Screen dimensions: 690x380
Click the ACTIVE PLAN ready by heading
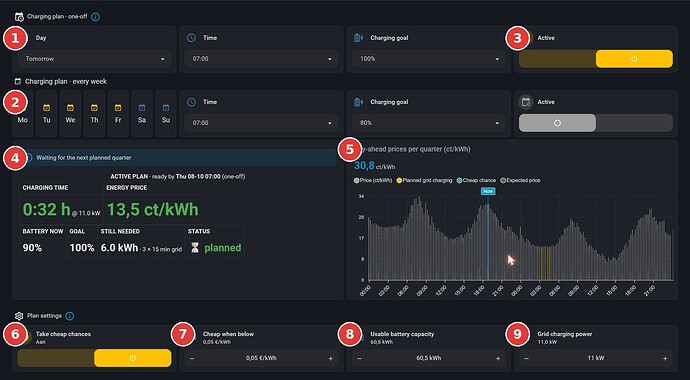point(177,177)
